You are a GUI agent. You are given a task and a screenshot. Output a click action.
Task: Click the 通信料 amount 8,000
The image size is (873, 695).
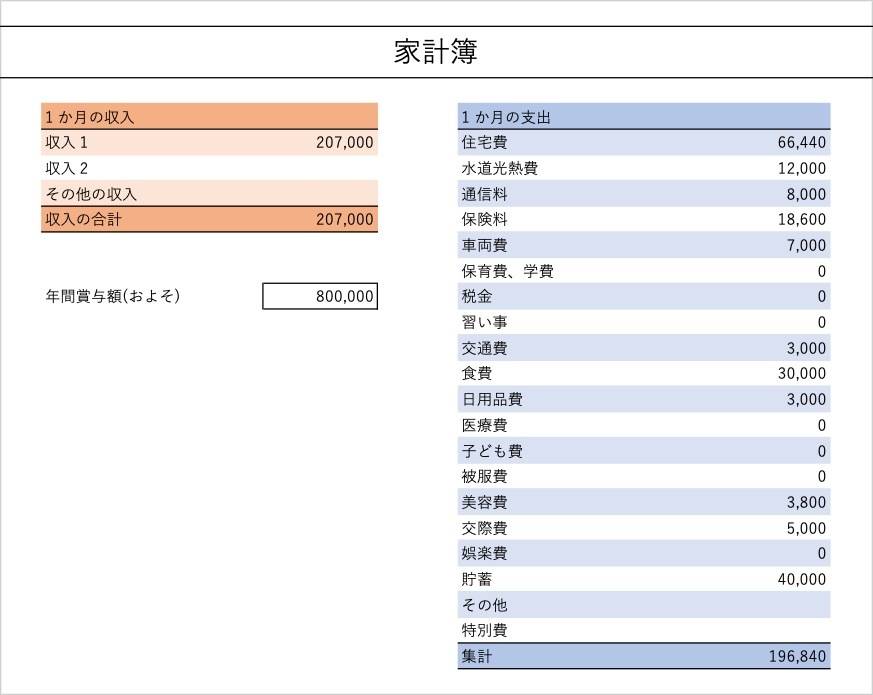(x=806, y=194)
